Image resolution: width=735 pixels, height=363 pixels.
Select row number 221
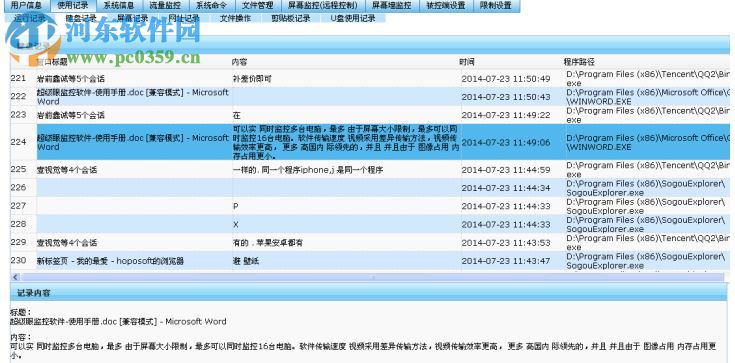(370, 78)
